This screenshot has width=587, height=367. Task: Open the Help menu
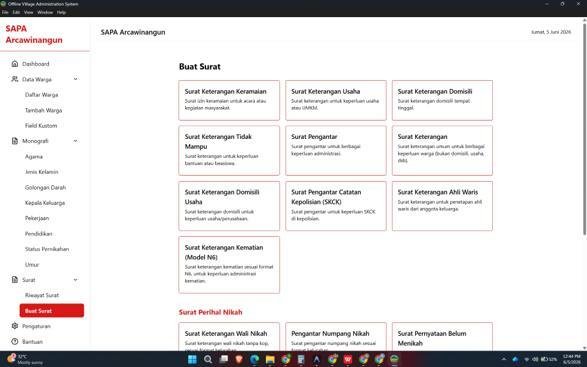[x=61, y=12]
